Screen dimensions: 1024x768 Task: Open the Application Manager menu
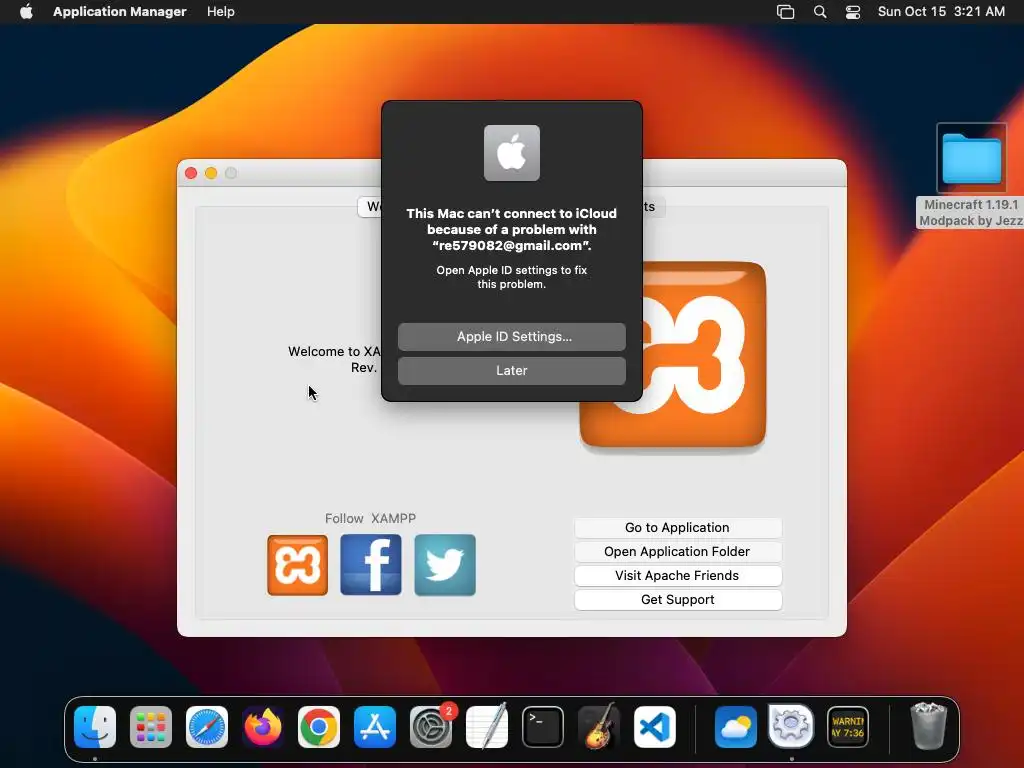120,12
